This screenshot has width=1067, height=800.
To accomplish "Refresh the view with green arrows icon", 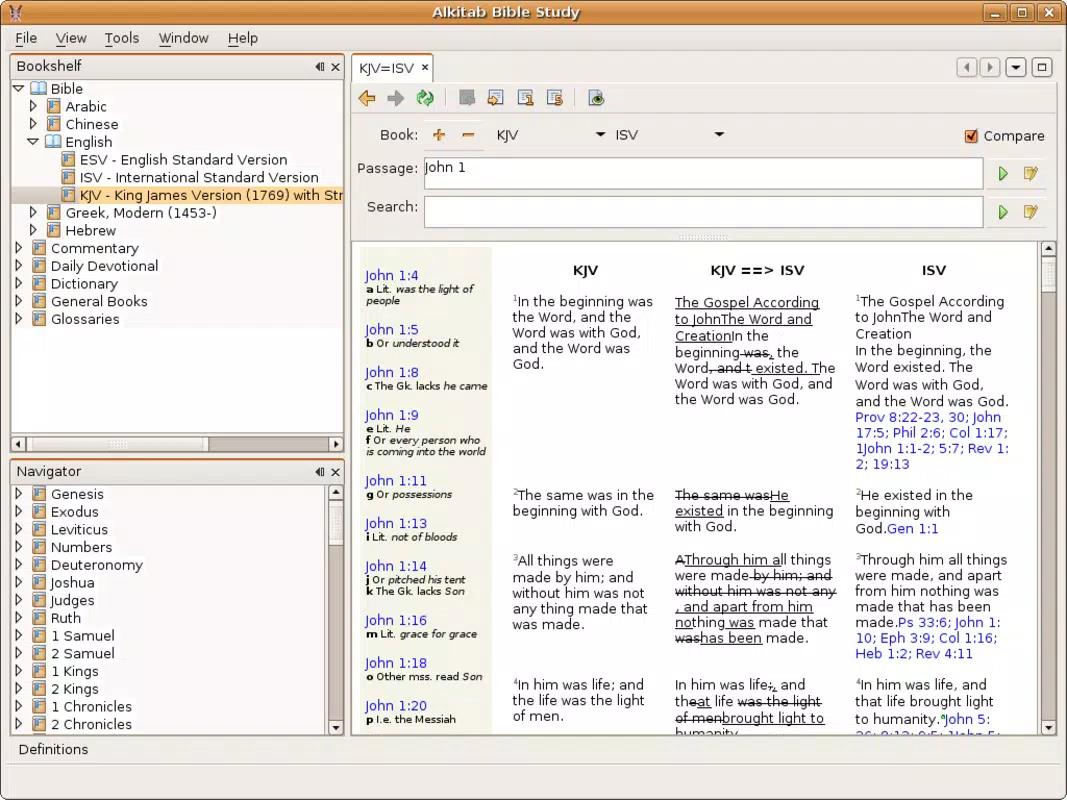I will point(425,99).
